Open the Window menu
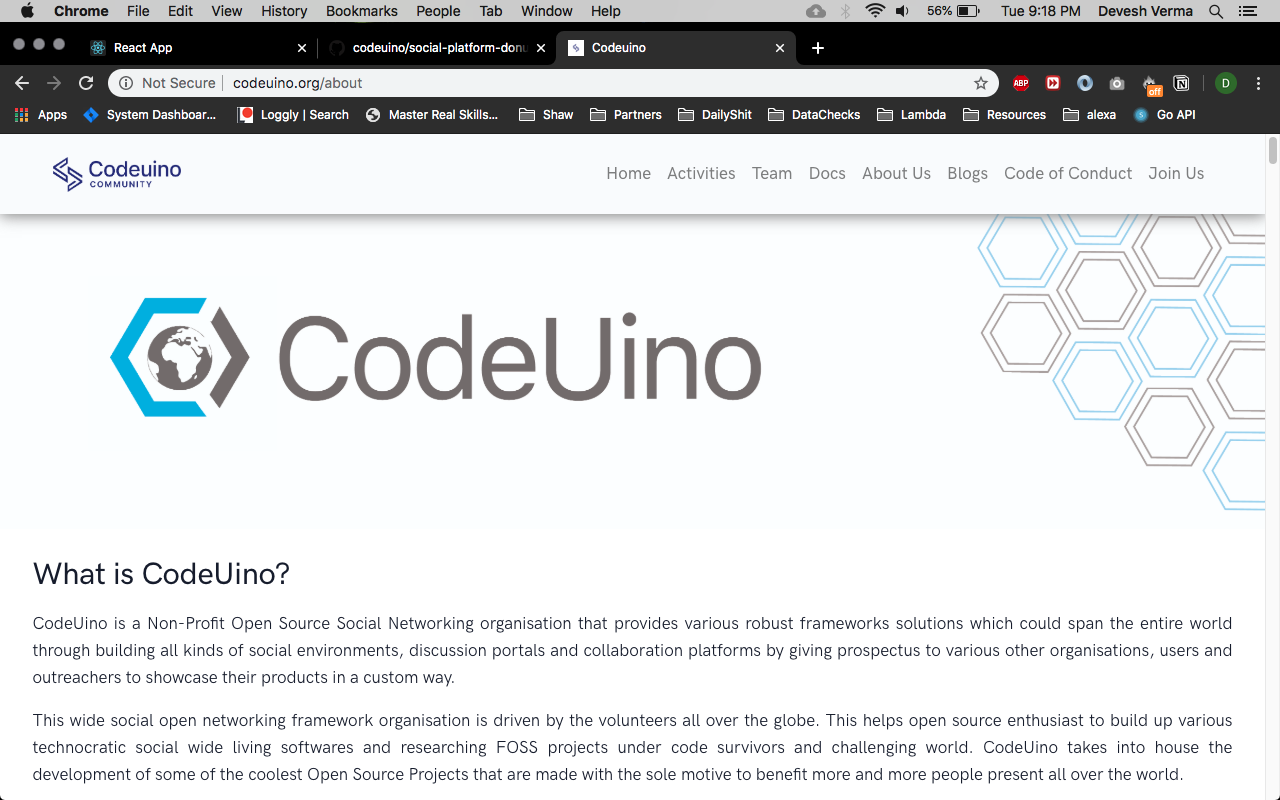The image size is (1280, 800). pos(547,11)
